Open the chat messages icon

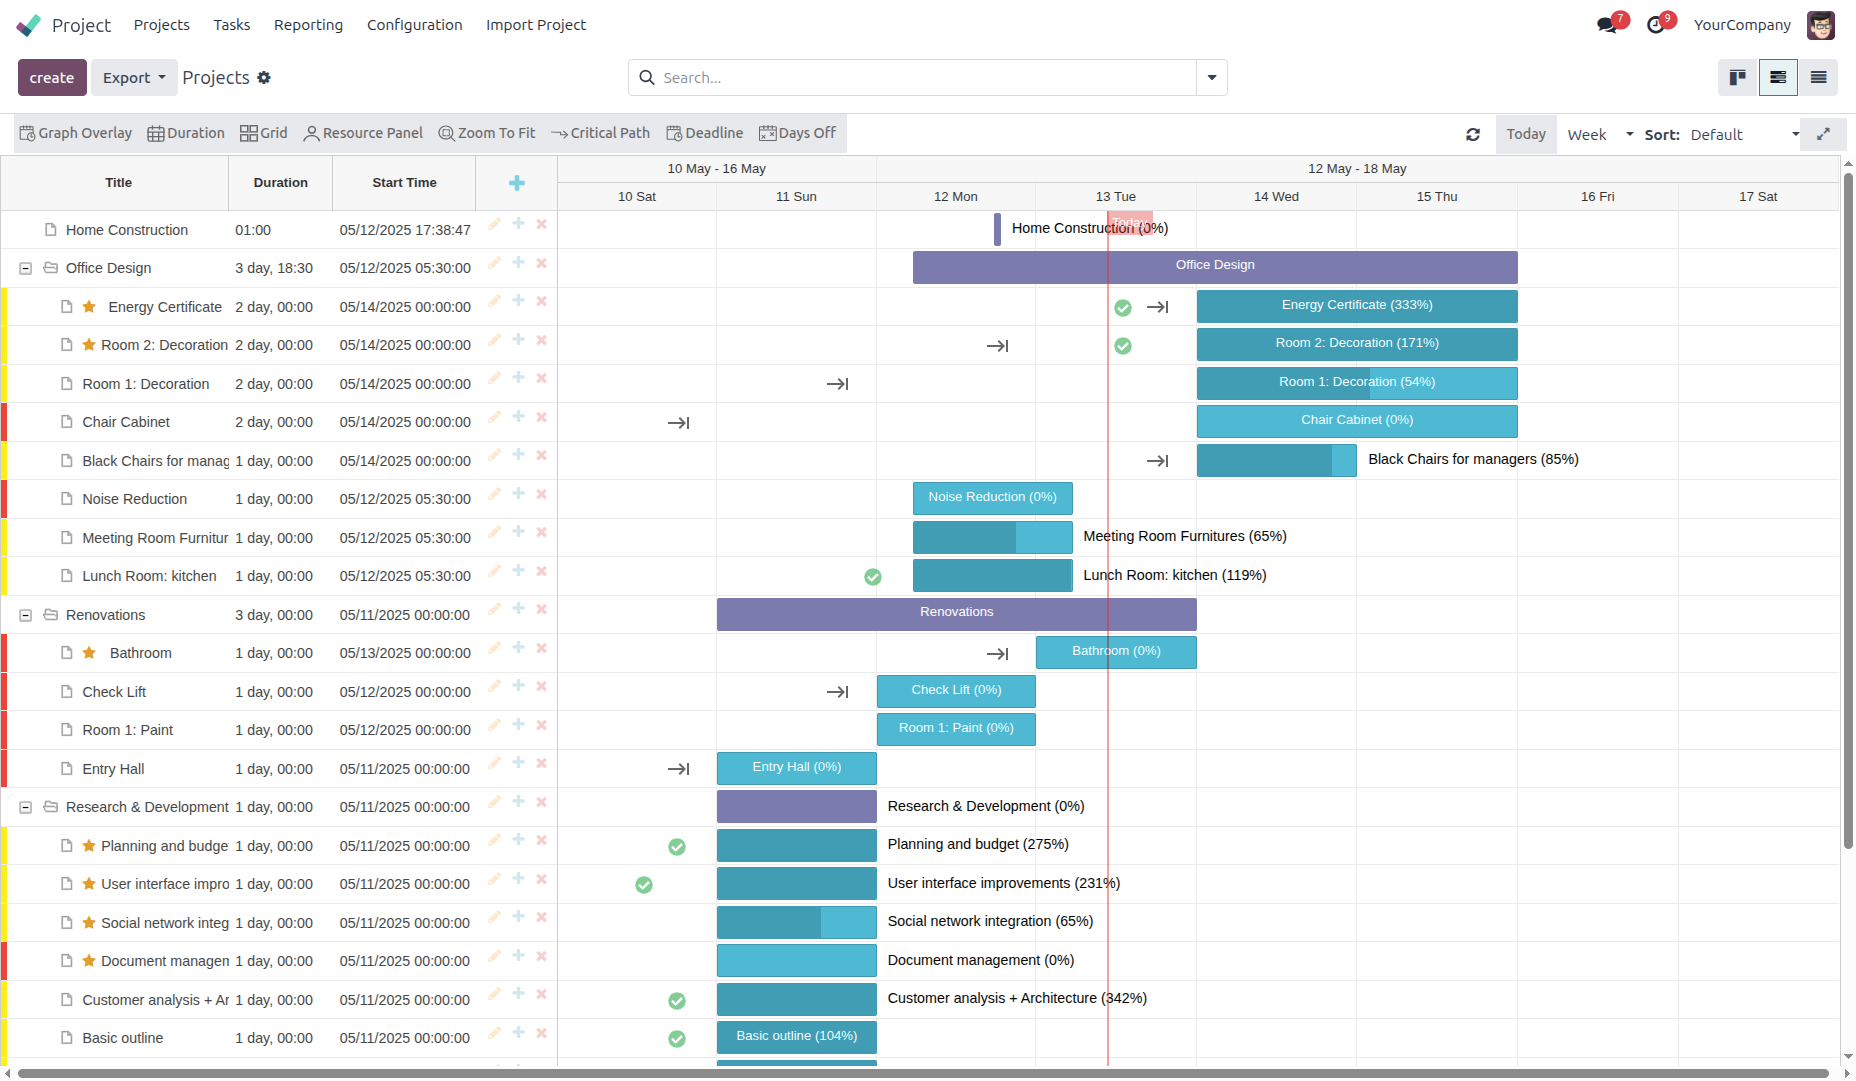coord(1607,25)
